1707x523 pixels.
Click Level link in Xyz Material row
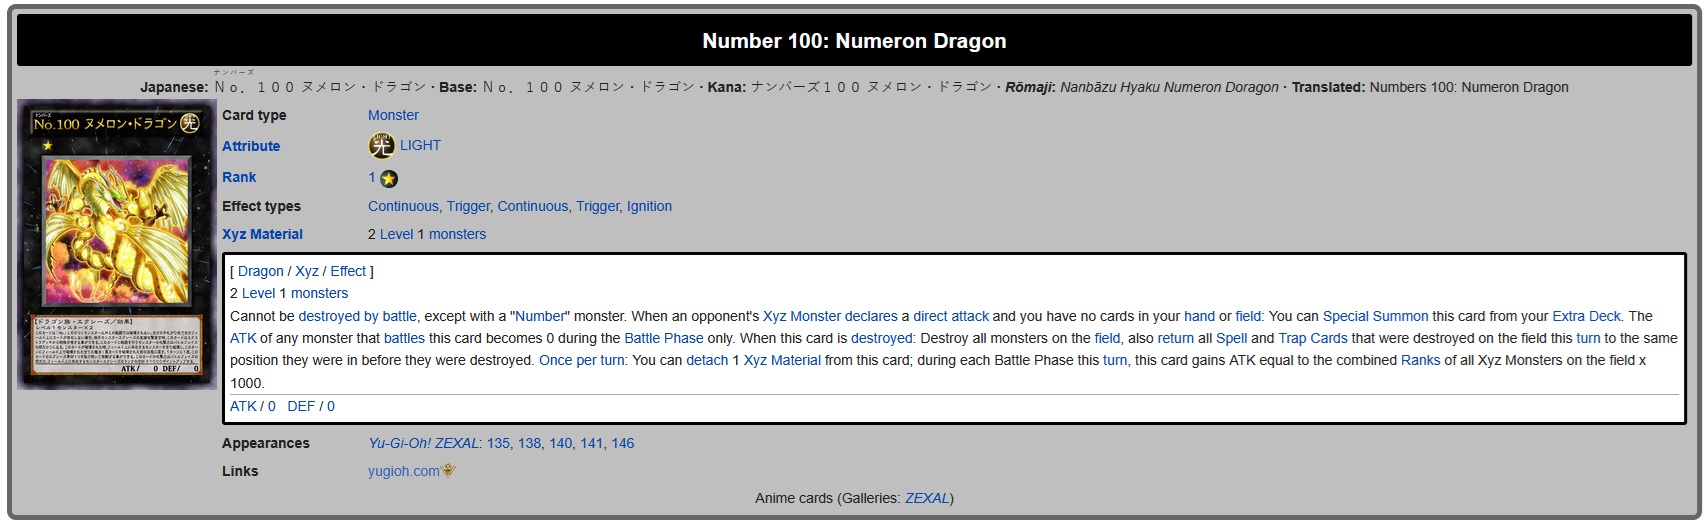396,234
